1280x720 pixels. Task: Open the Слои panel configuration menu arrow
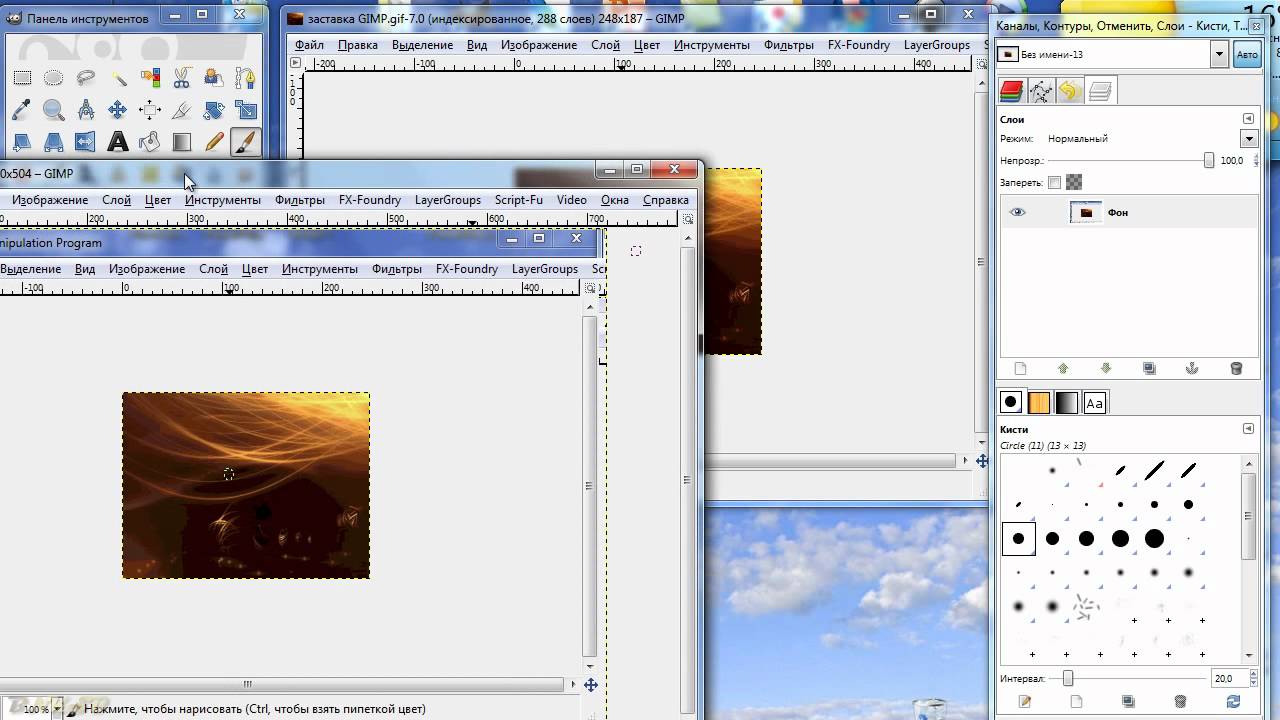click(x=1248, y=119)
